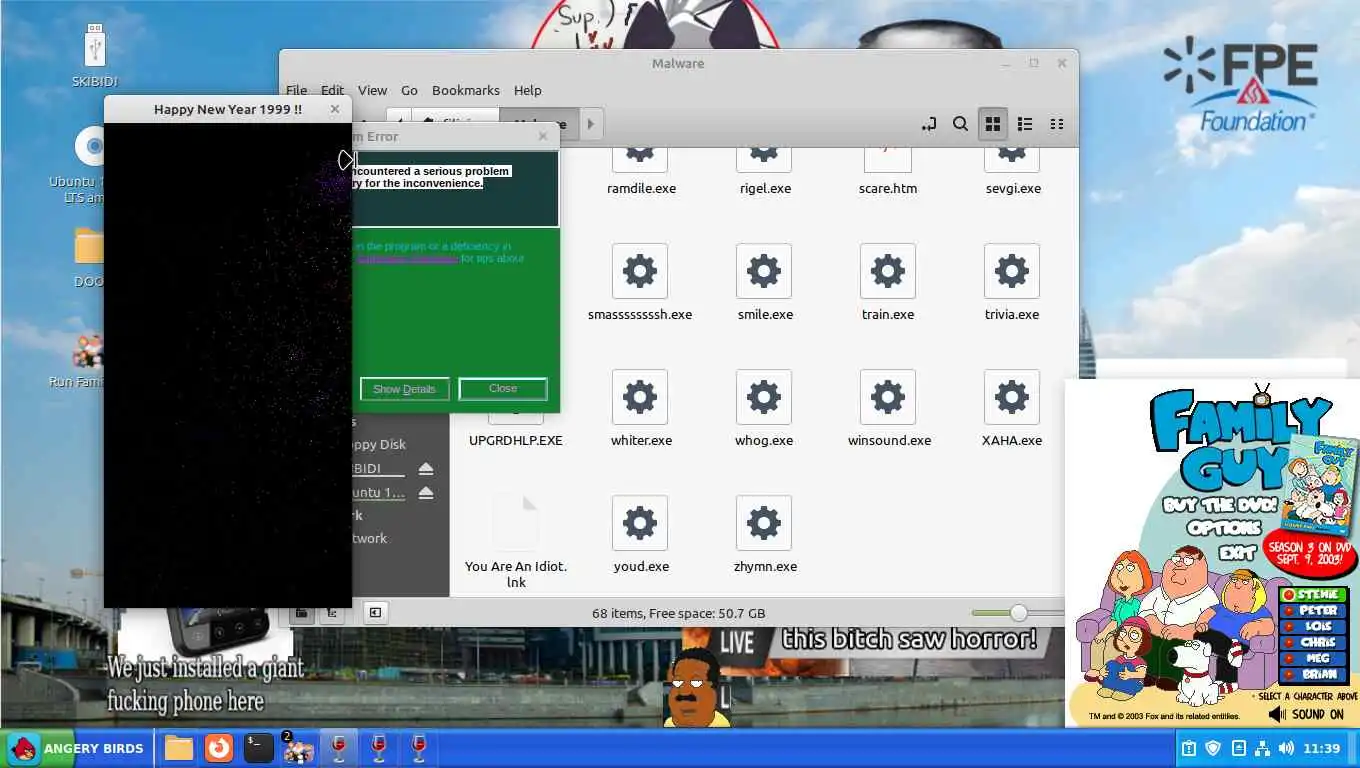This screenshot has width=1360, height=768.
Task: Open the terminal from the taskbar
Action: pyautogui.click(x=258, y=748)
